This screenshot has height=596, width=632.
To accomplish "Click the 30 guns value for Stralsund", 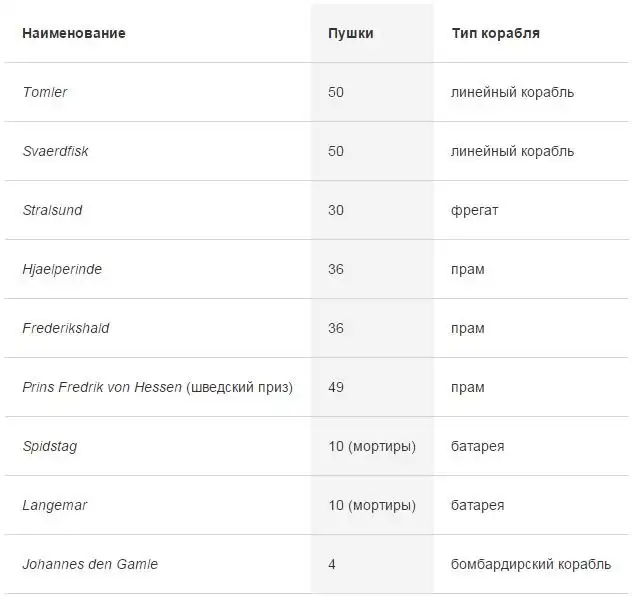I will [x=336, y=210].
